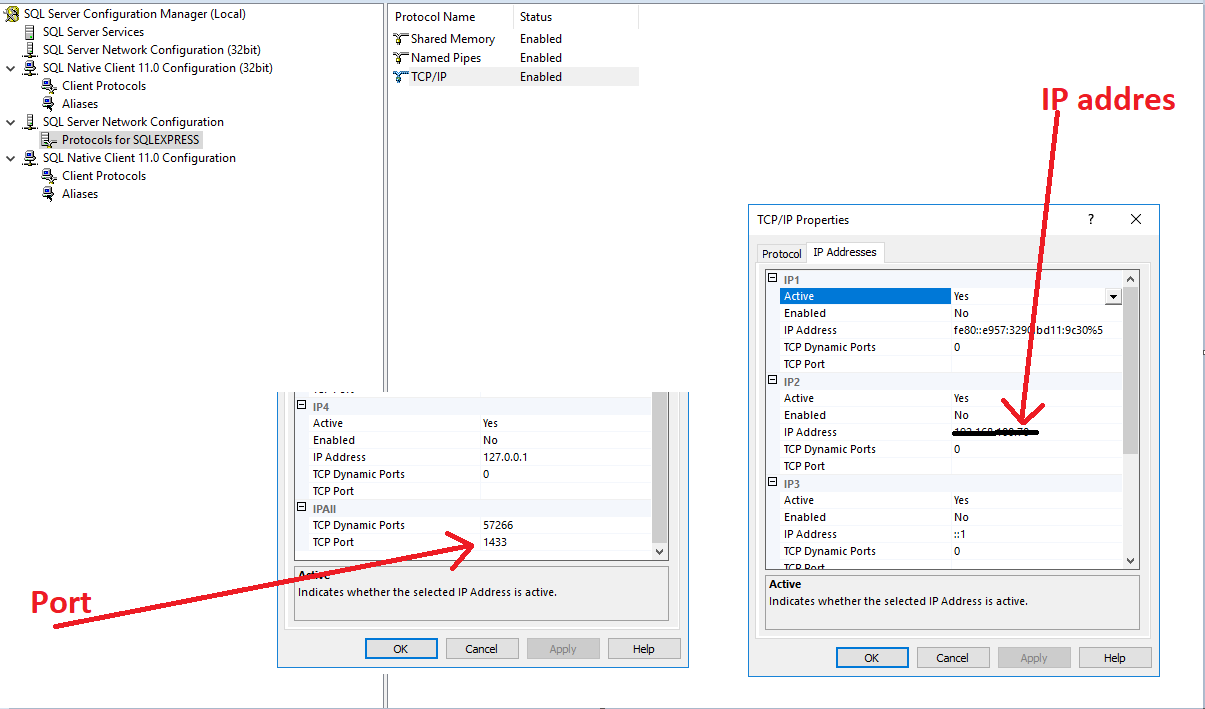Screen dimensions: 1205x709
Task: Click the scroll down arrow in the IP1 dialog list
Action: [1131, 561]
